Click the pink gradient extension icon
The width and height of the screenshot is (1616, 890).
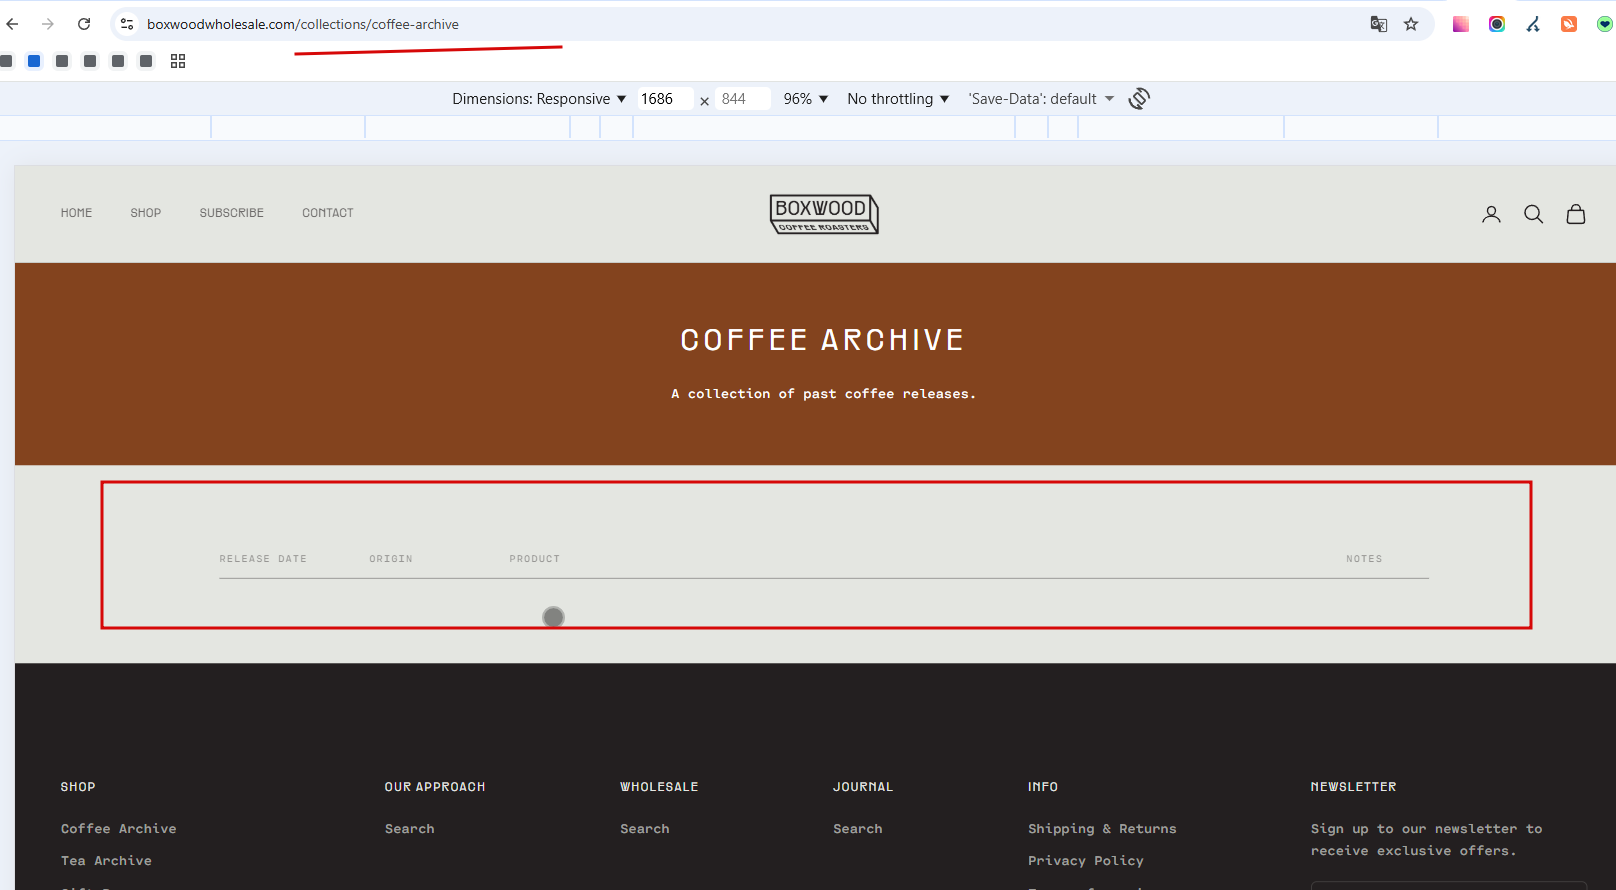1461,24
